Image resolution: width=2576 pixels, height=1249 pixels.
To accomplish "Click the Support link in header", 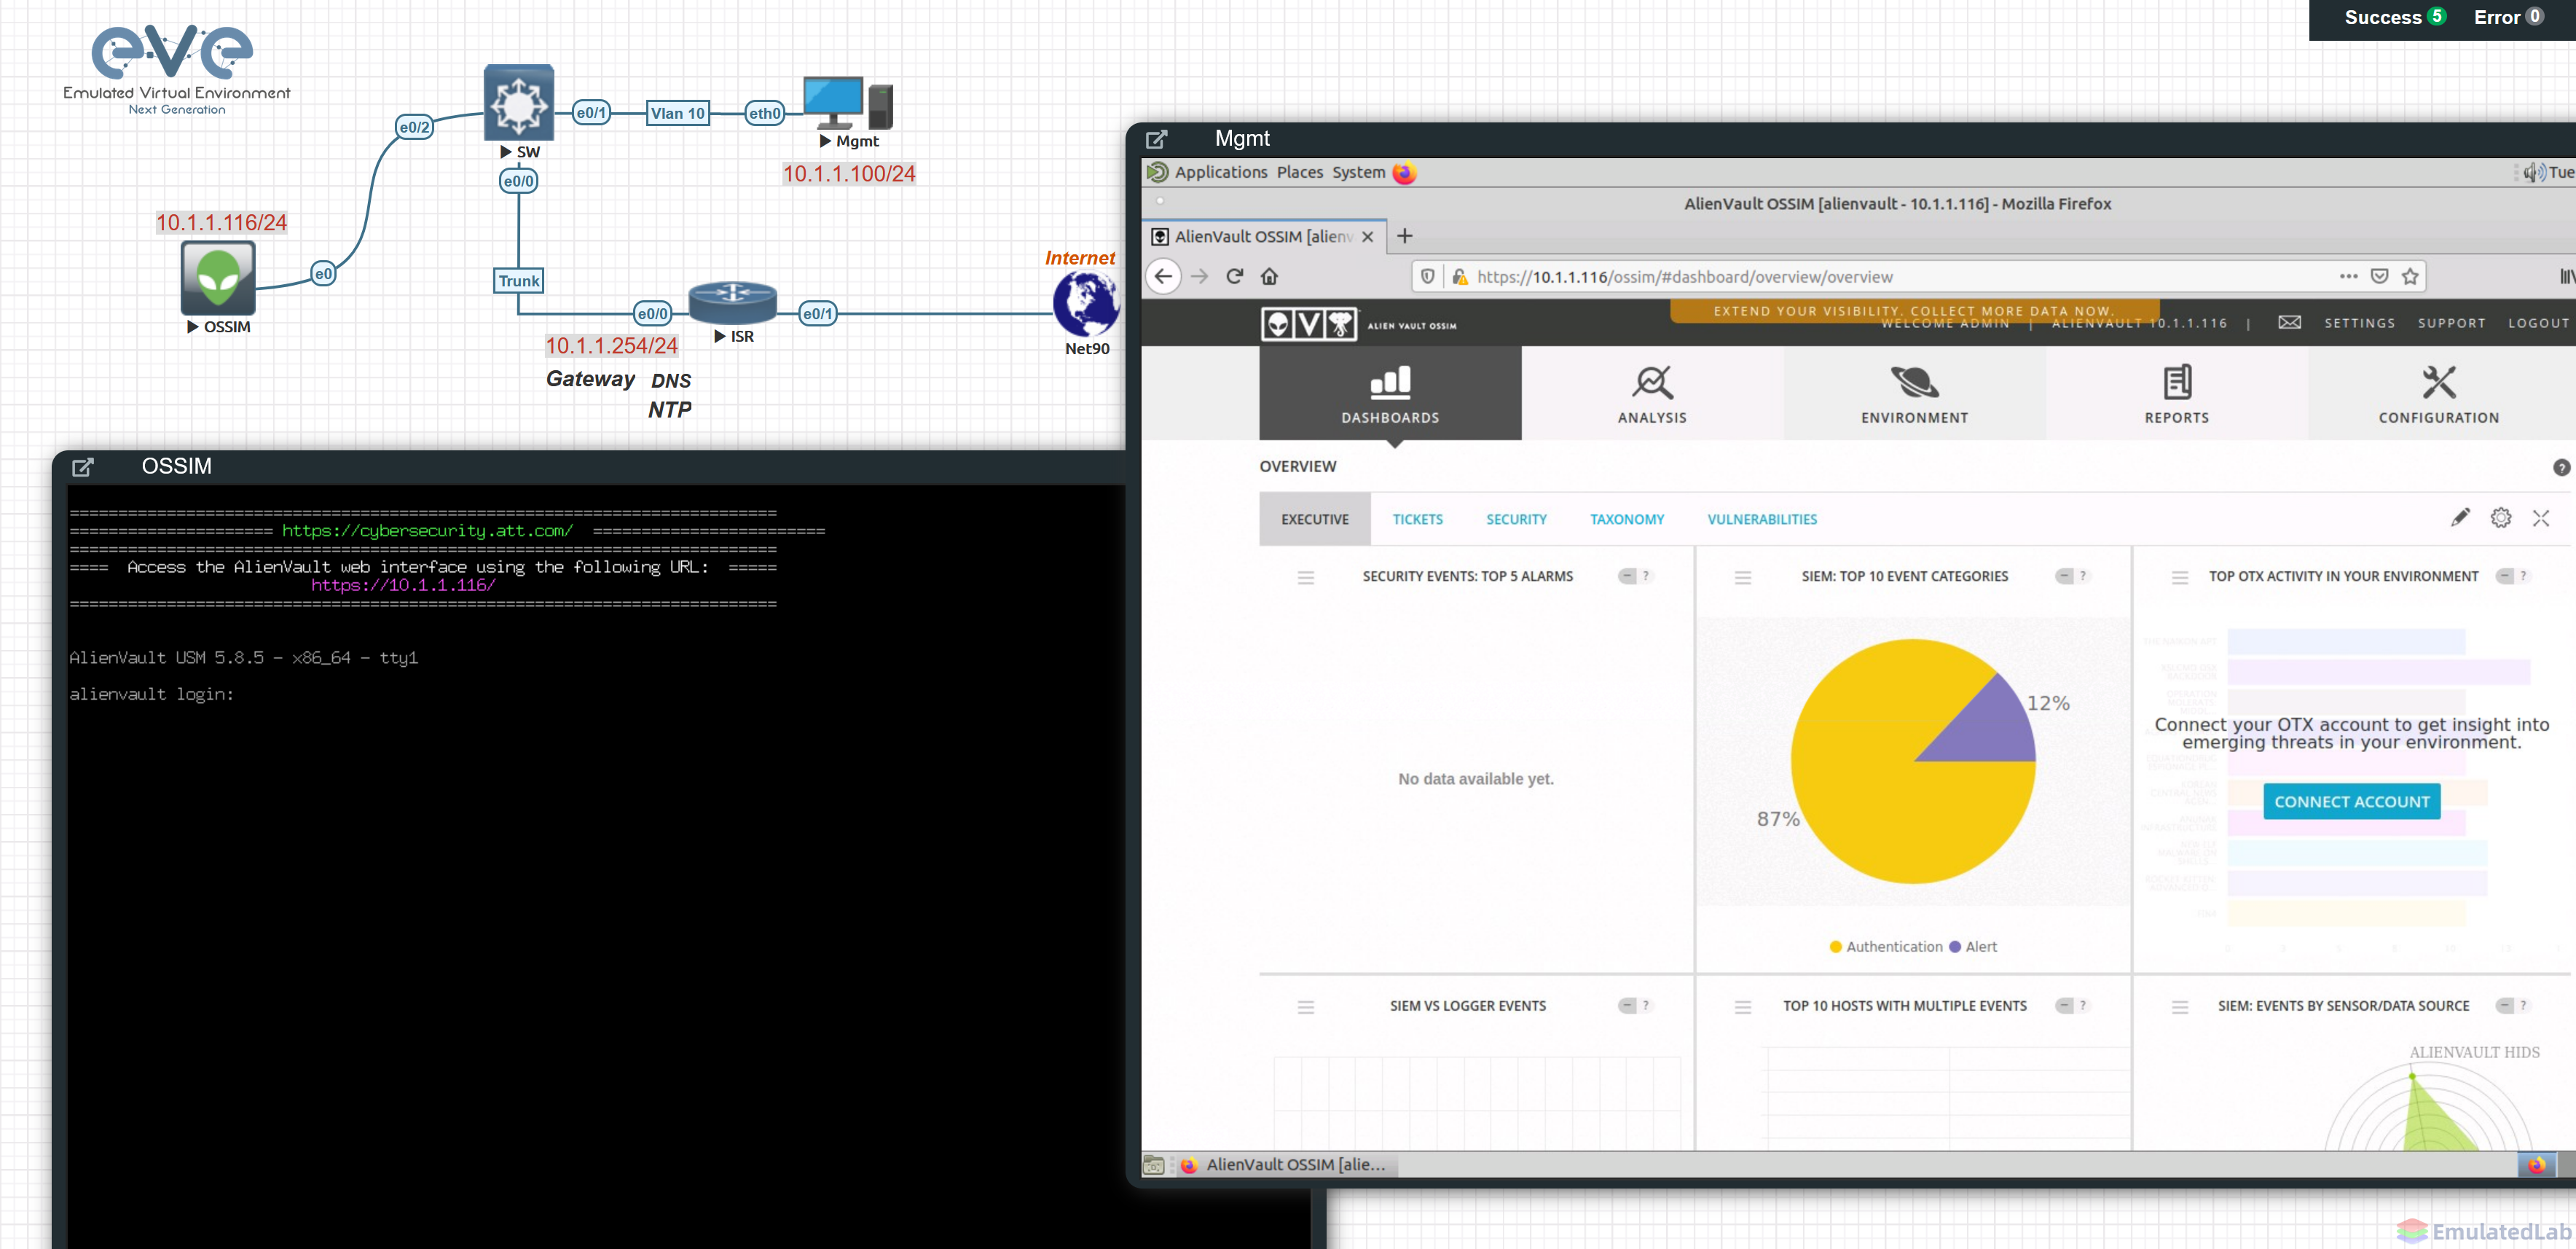I will pos(2451,323).
